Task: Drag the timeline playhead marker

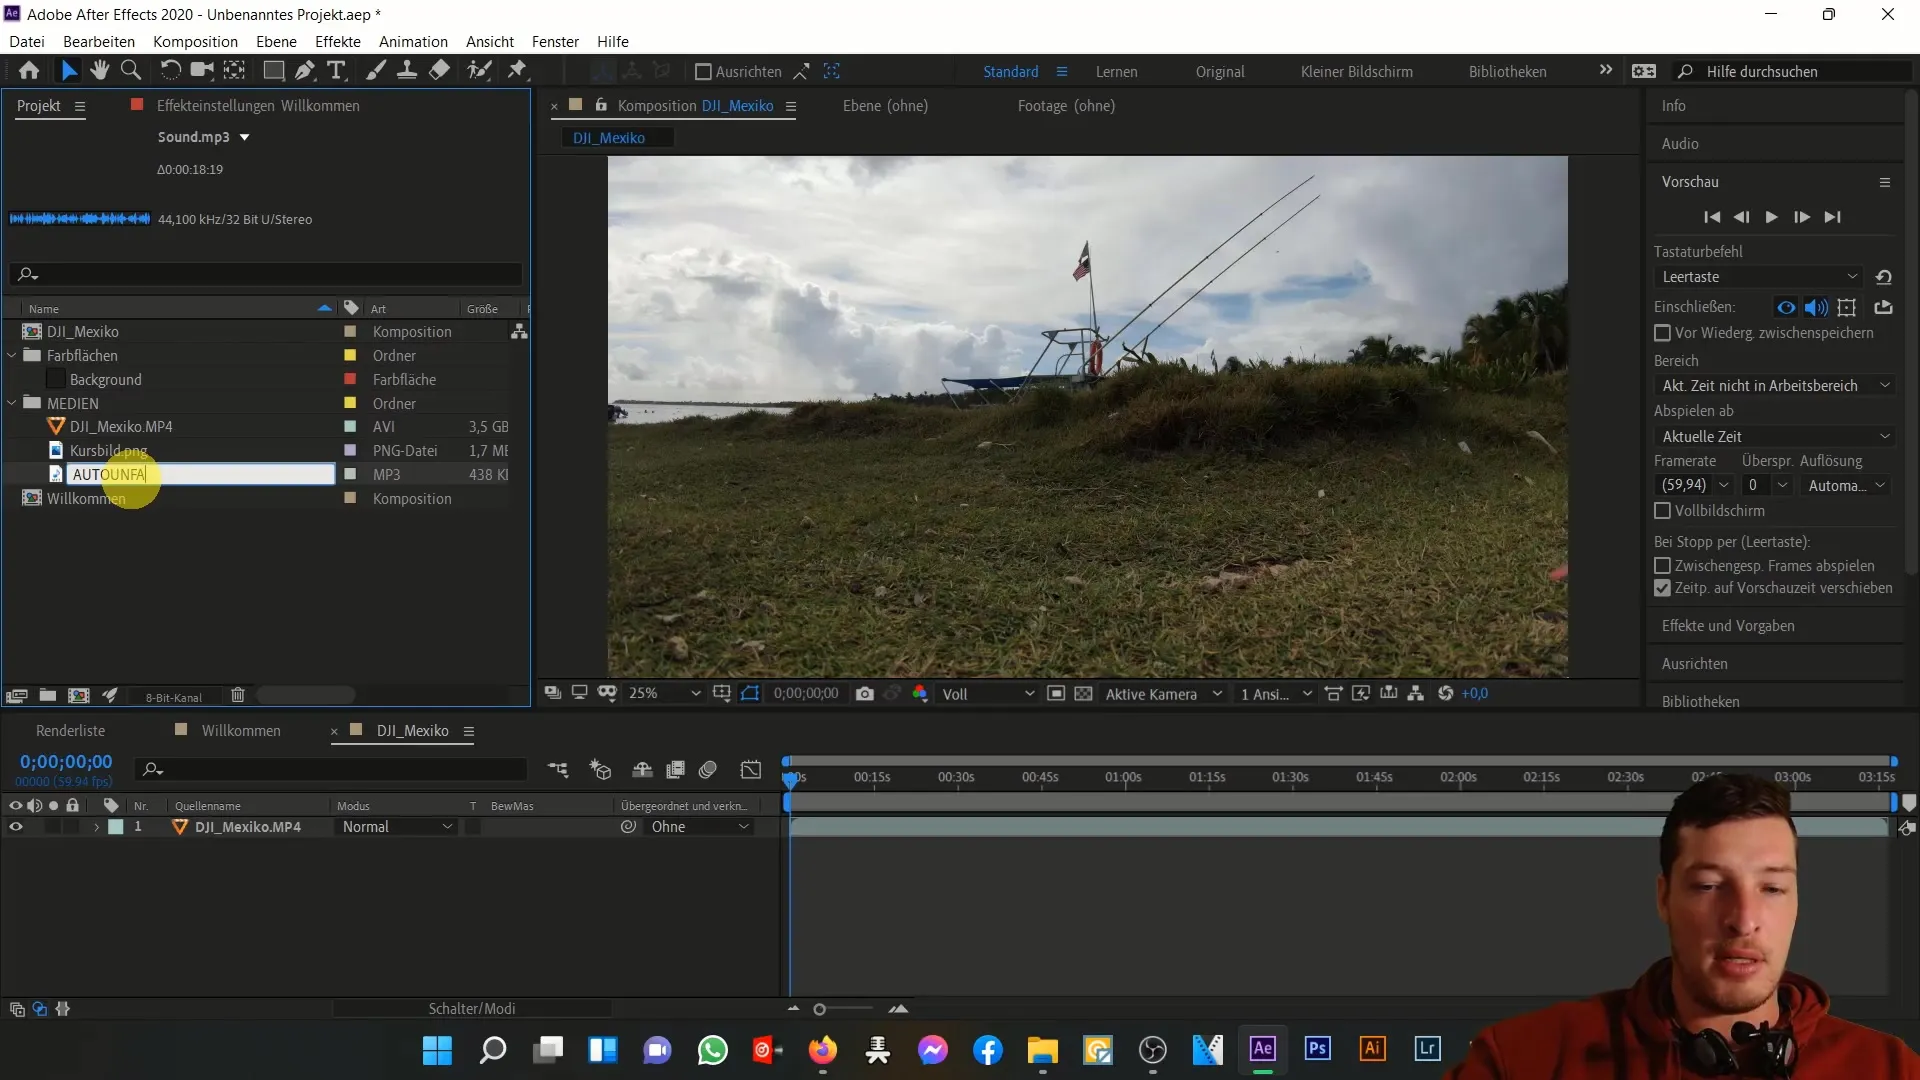Action: [x=791, y=779]
